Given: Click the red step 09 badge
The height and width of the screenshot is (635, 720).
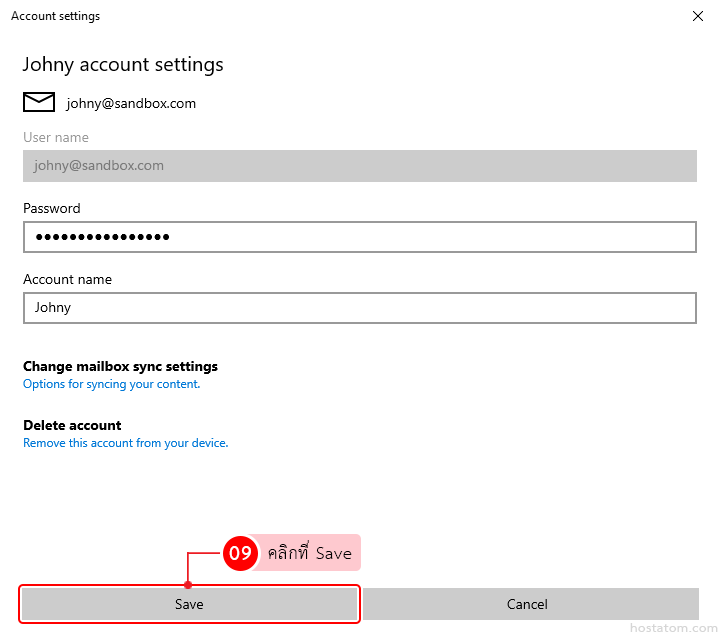Looking at the screenshot, I should click(x=240, y=553).
